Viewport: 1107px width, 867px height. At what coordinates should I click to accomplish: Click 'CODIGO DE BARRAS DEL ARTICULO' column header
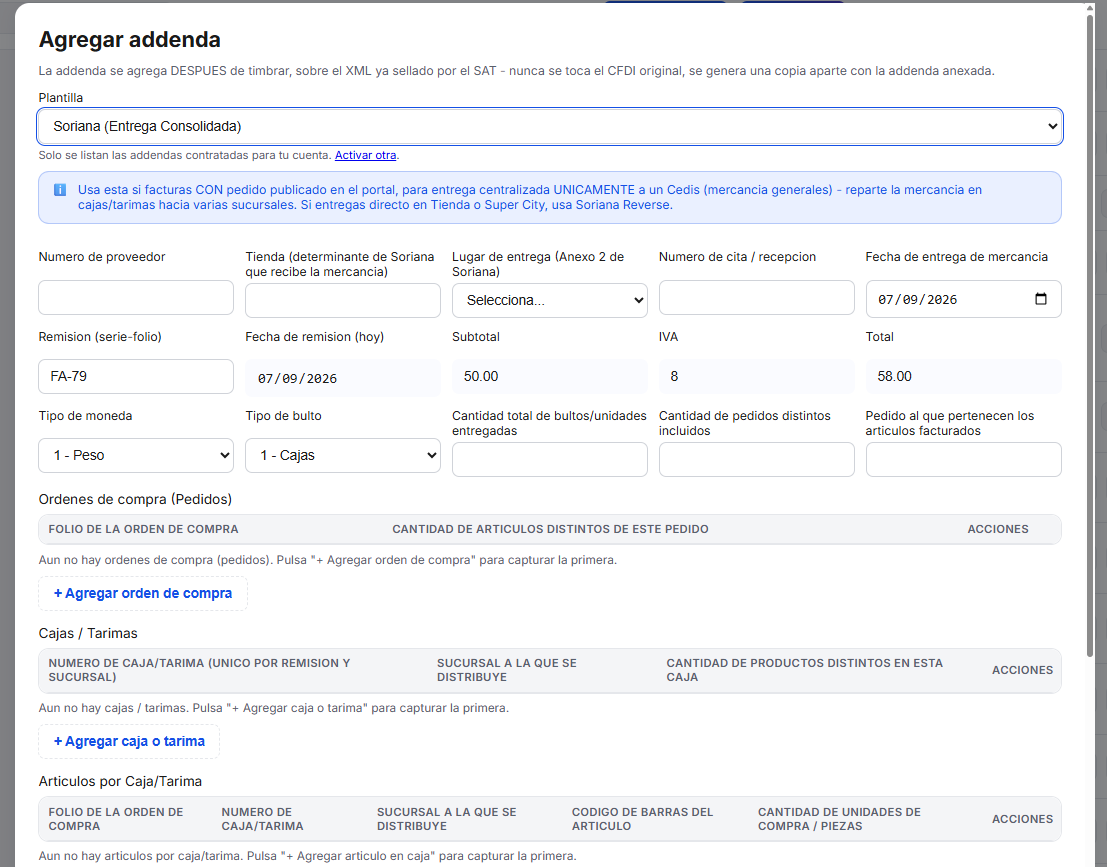(642, 819)
